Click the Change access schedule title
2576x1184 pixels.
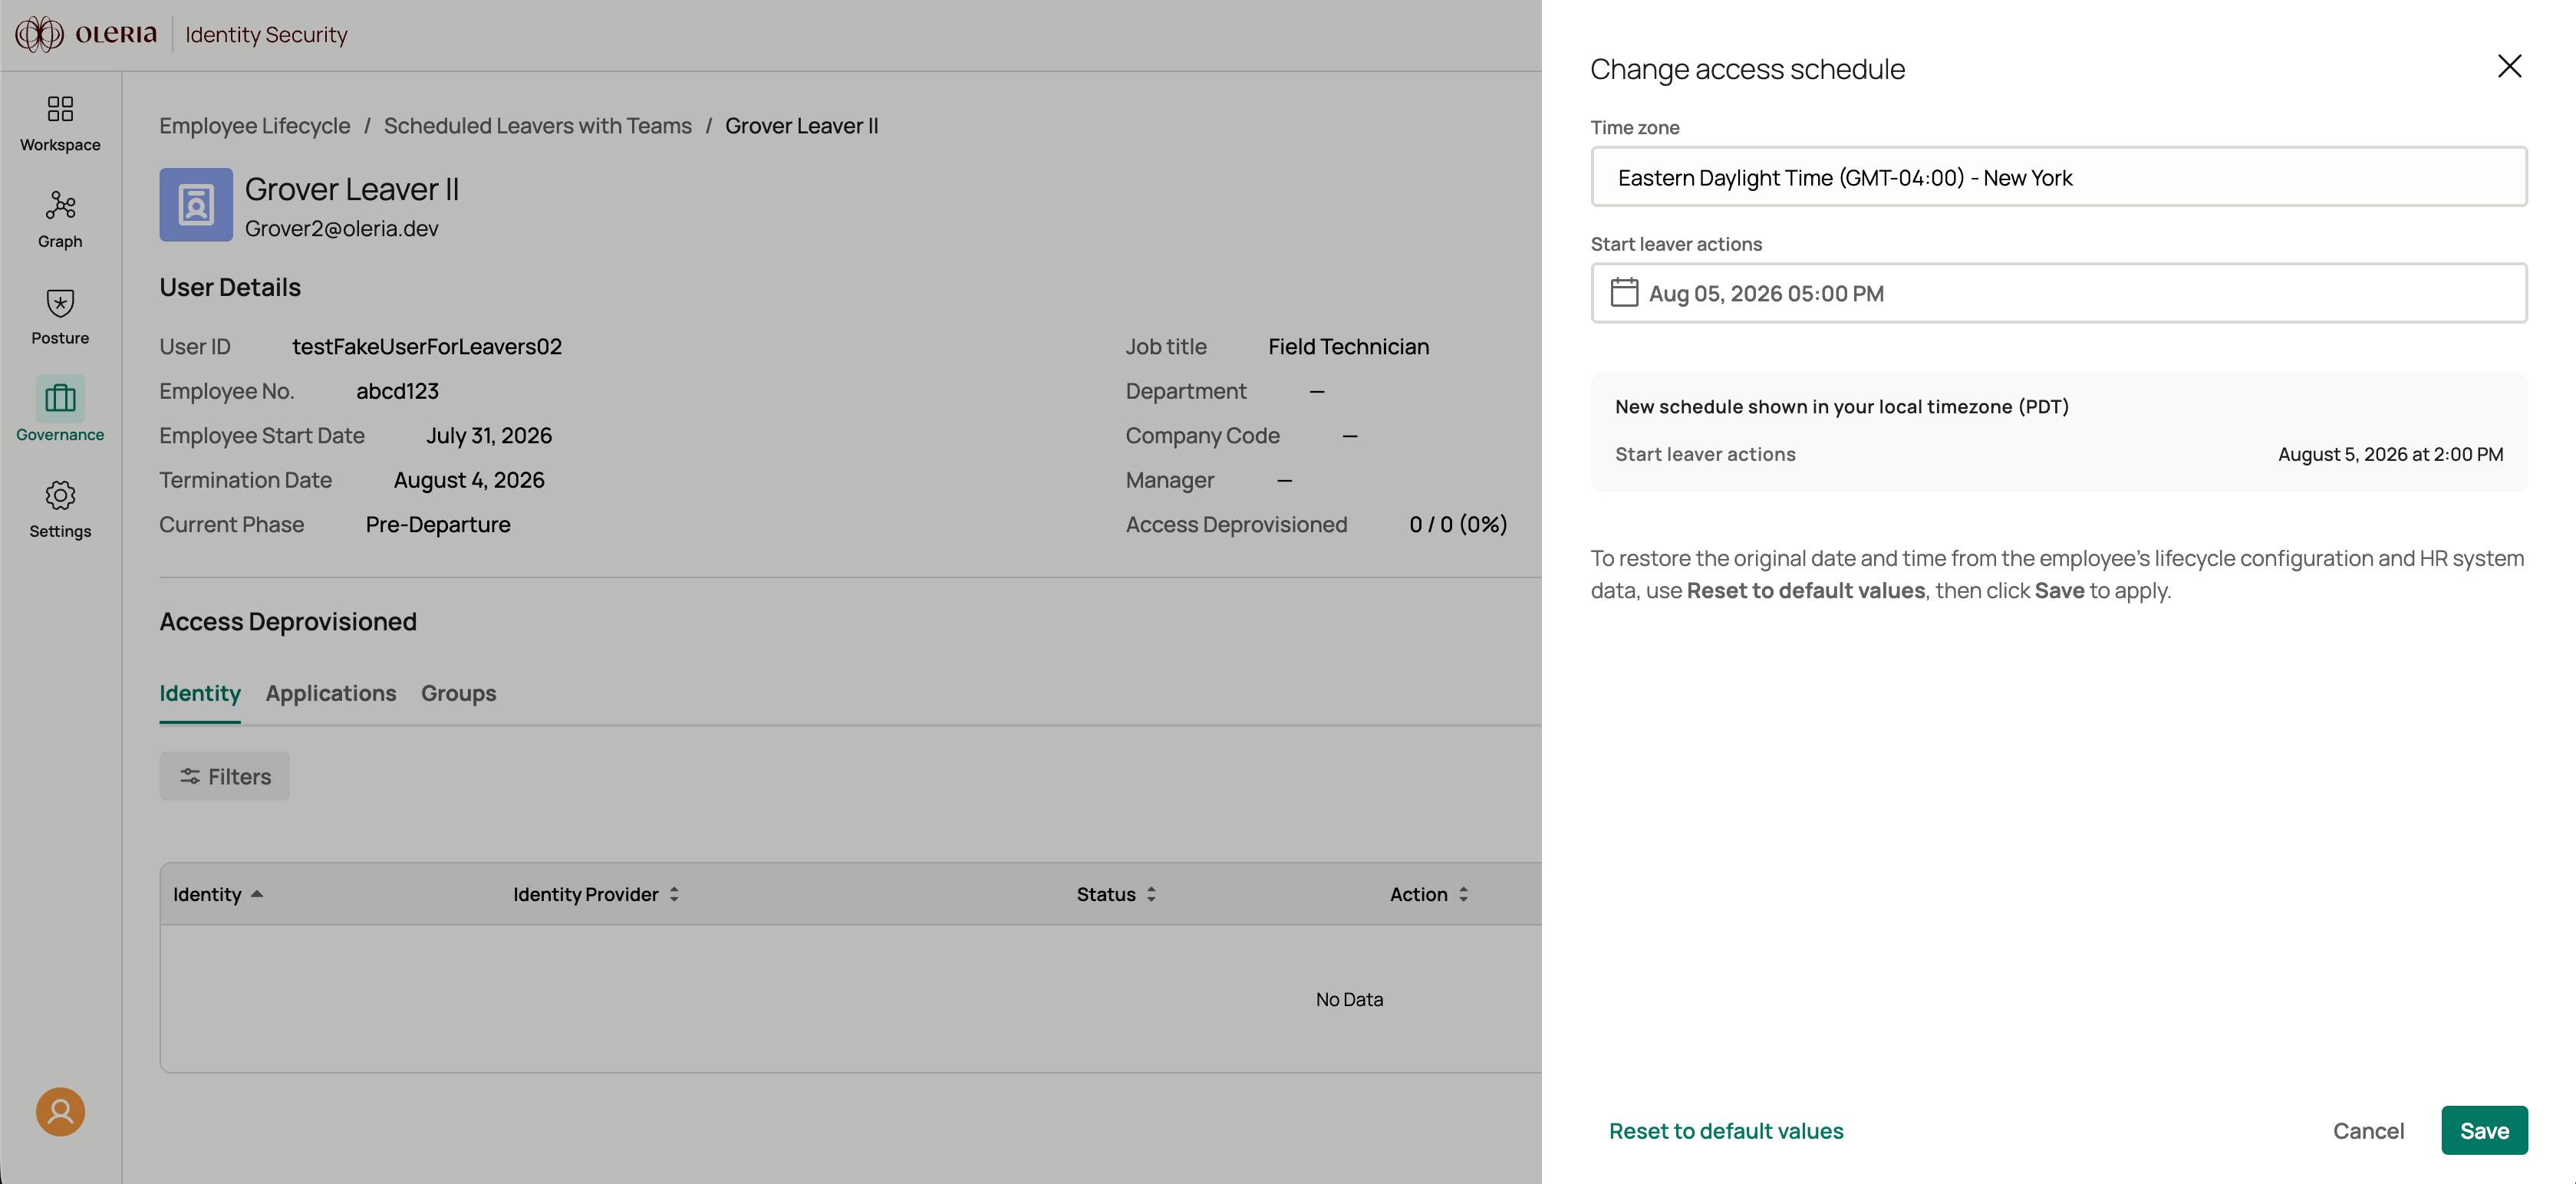click(1747, 69)
